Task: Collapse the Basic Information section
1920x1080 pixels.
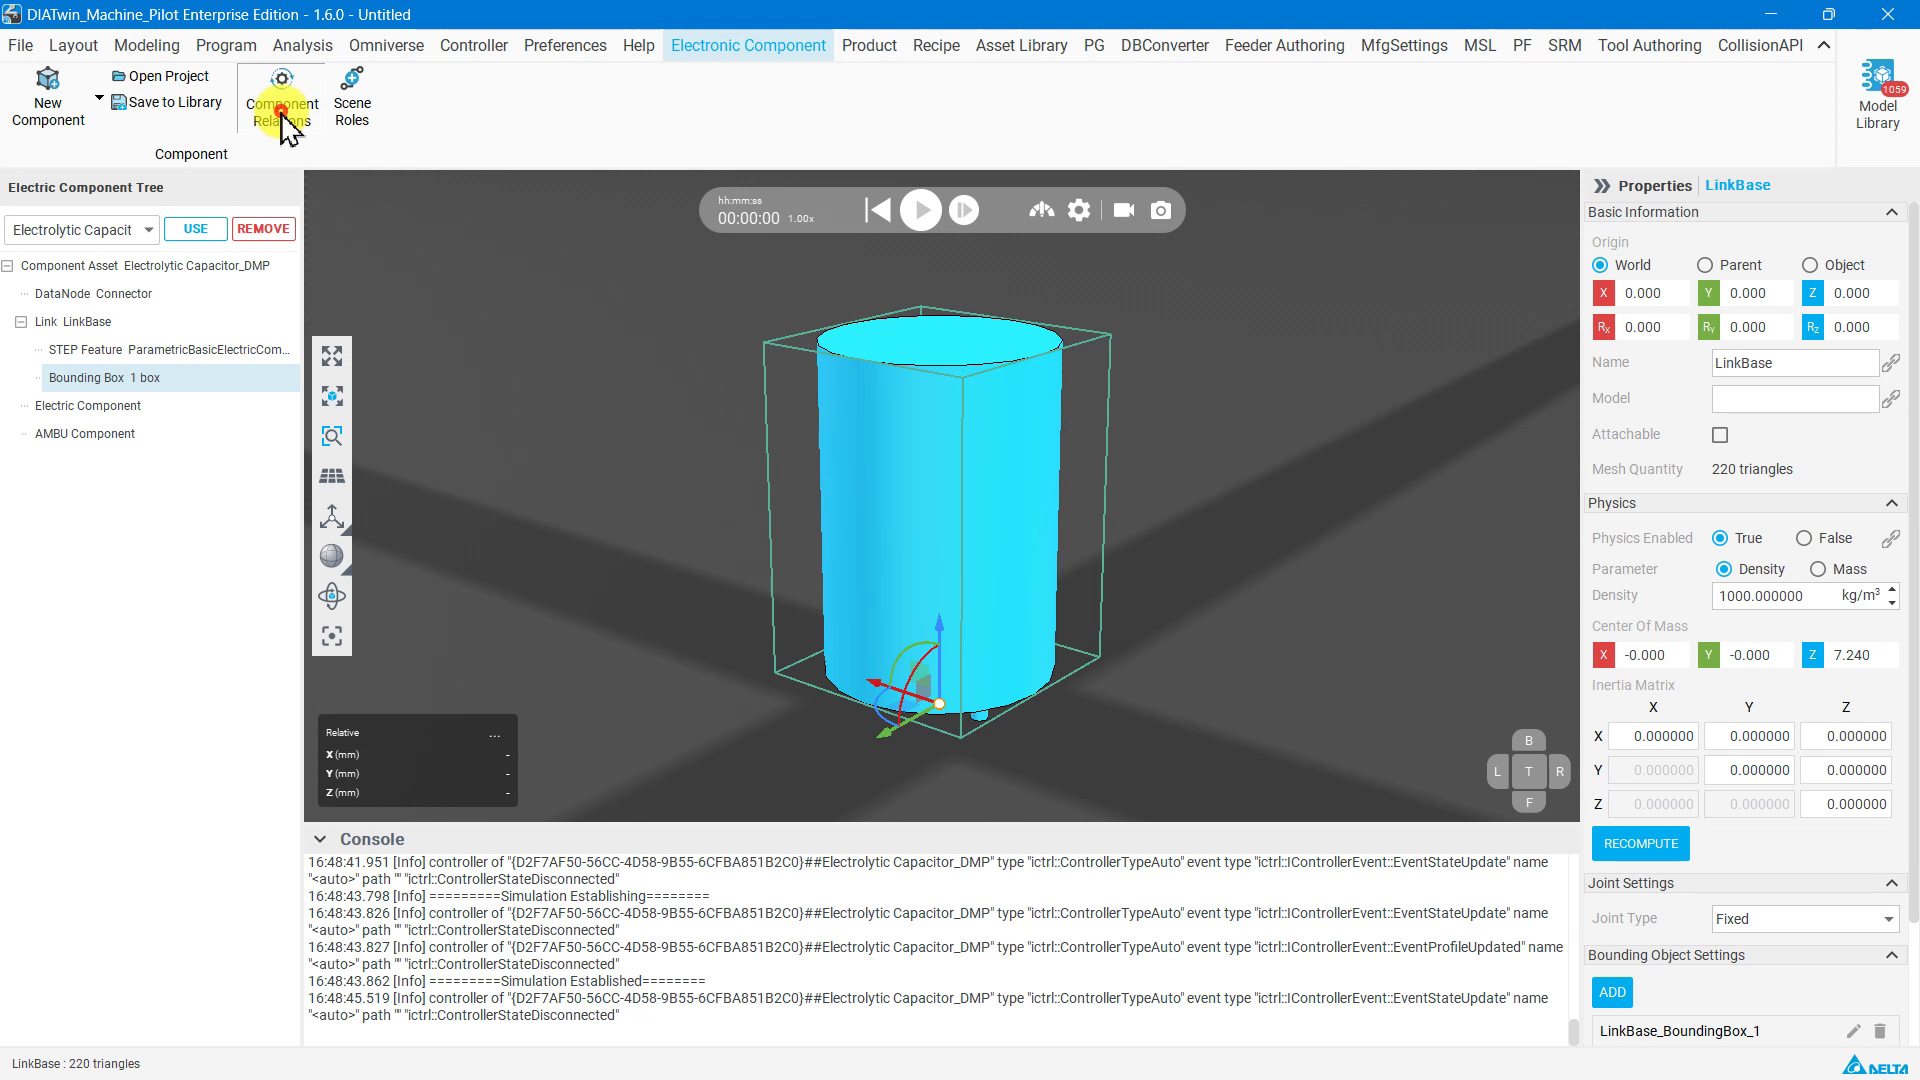Action: (1891, 212)
